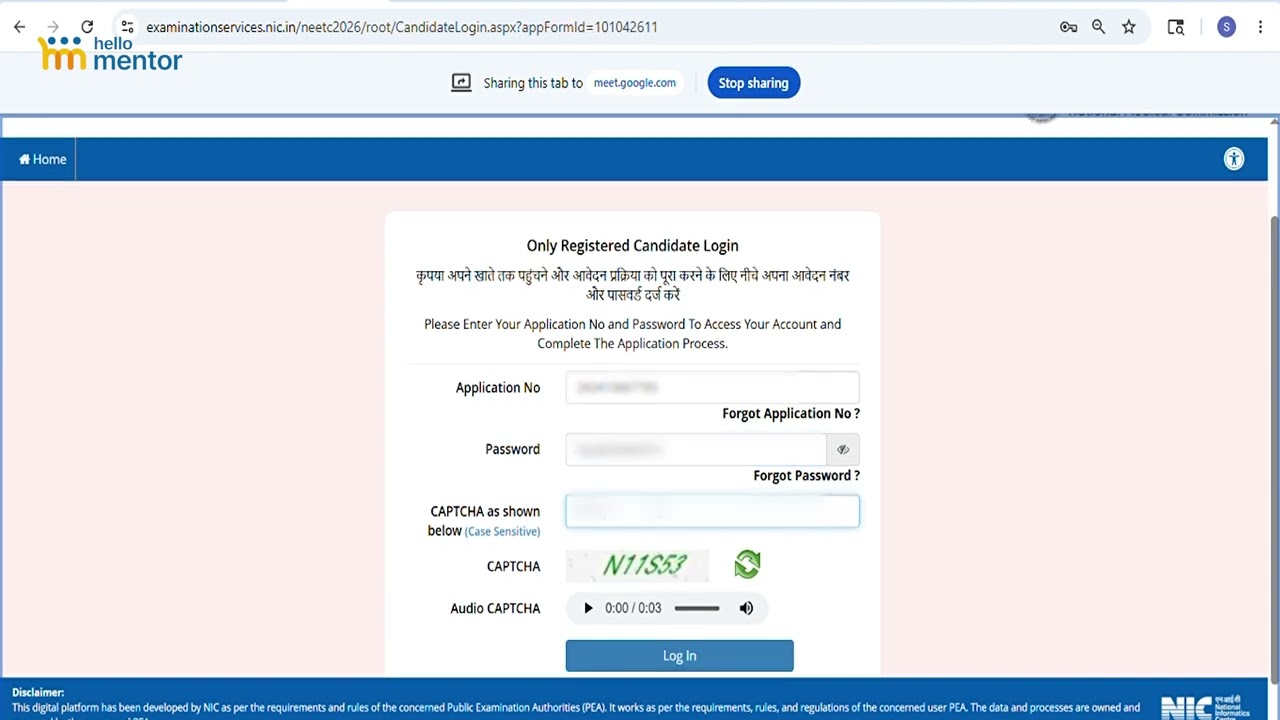Open the Forgot Password link

click(x=806, y=476)
